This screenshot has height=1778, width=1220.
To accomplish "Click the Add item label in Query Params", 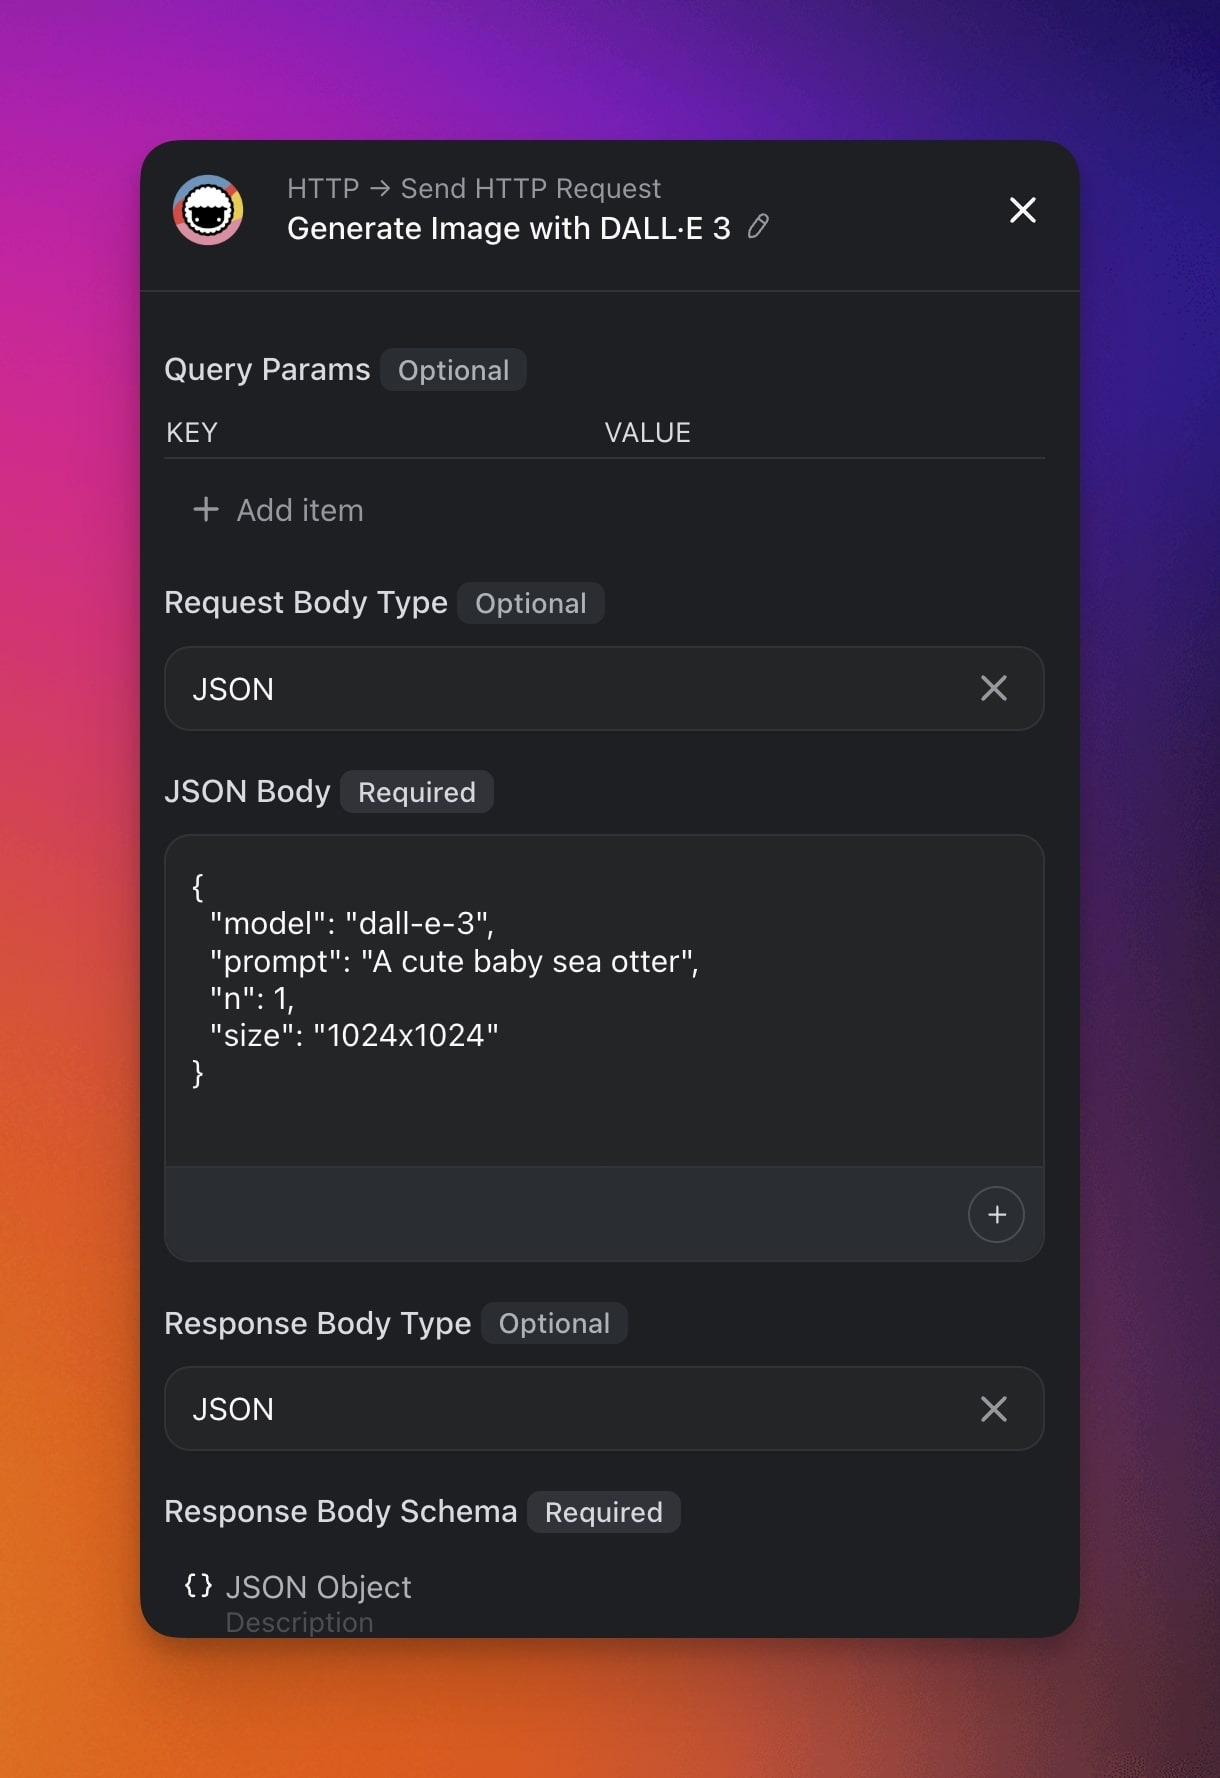I will coord(300,510).
